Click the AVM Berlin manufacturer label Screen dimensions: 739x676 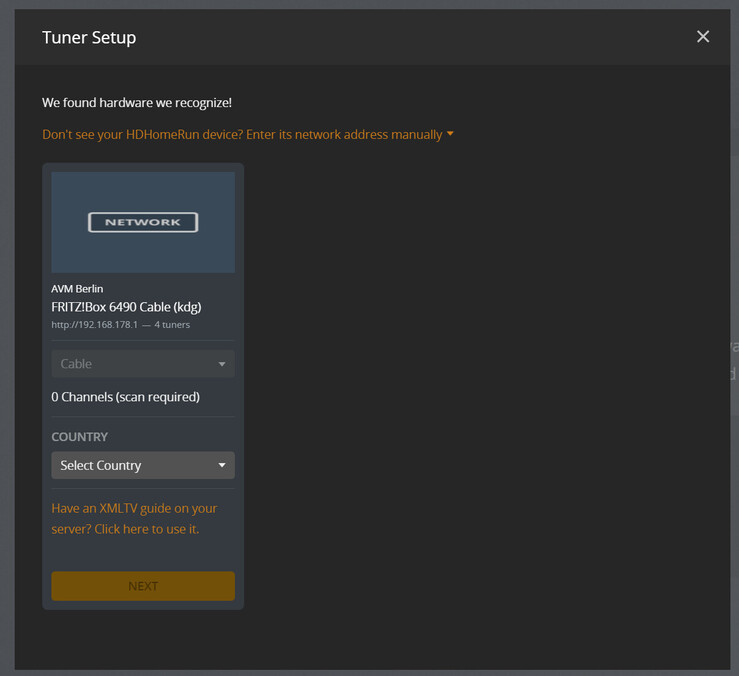77,289
